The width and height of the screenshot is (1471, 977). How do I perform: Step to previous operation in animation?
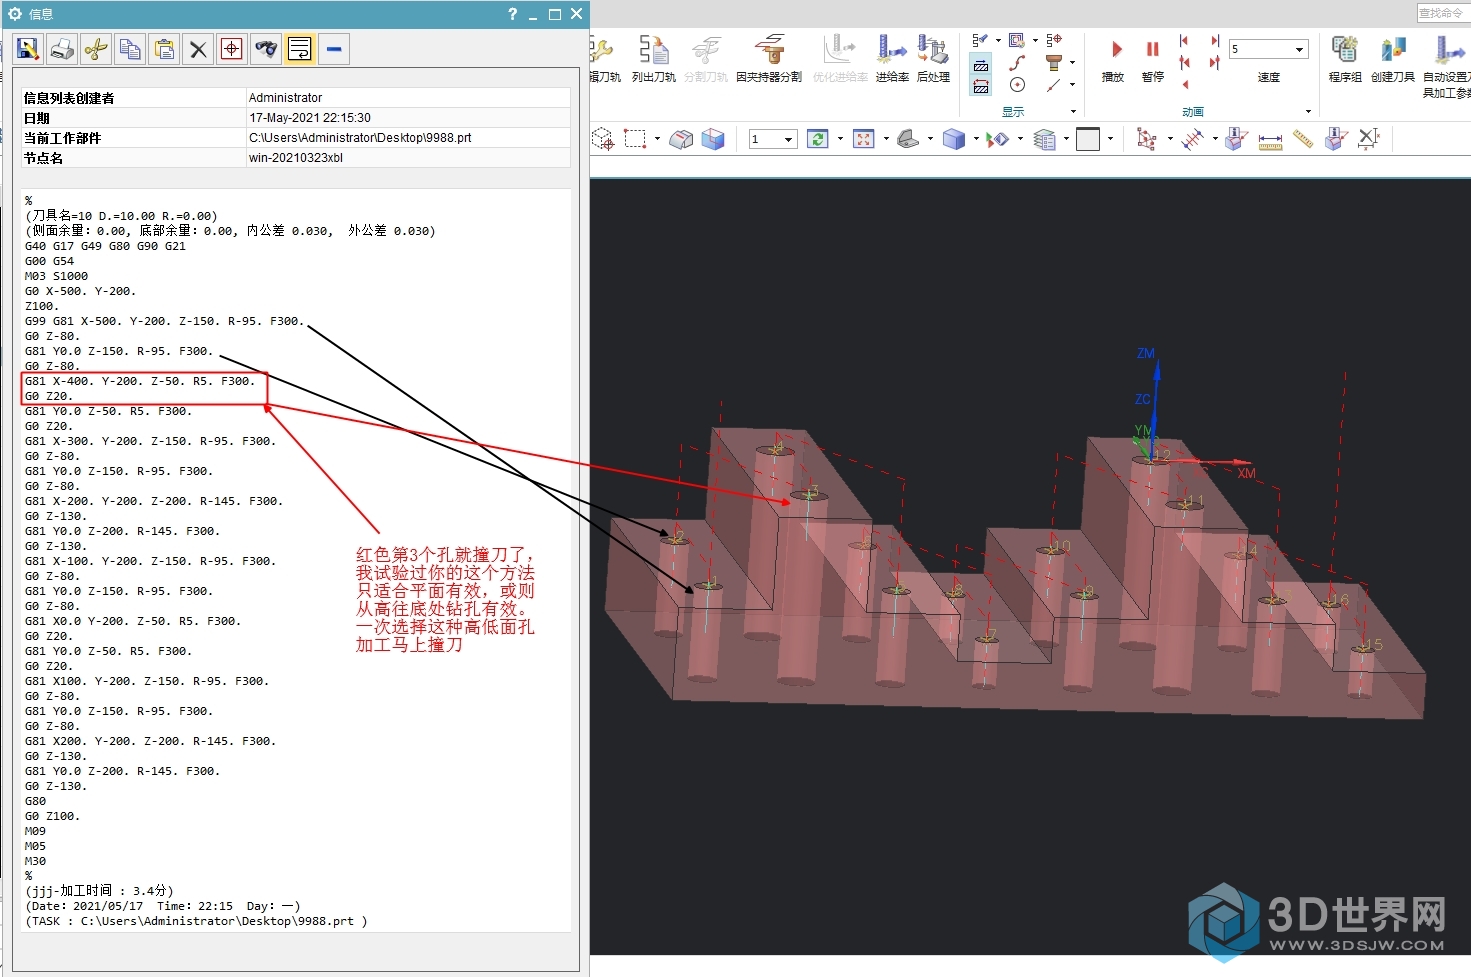coord(1184,41)
